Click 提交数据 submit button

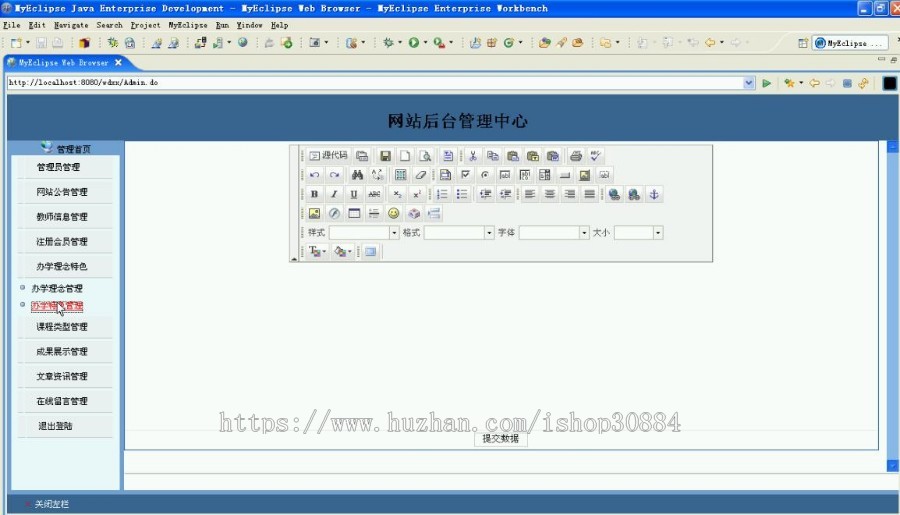pyautogui.click(x=501, y=439)
